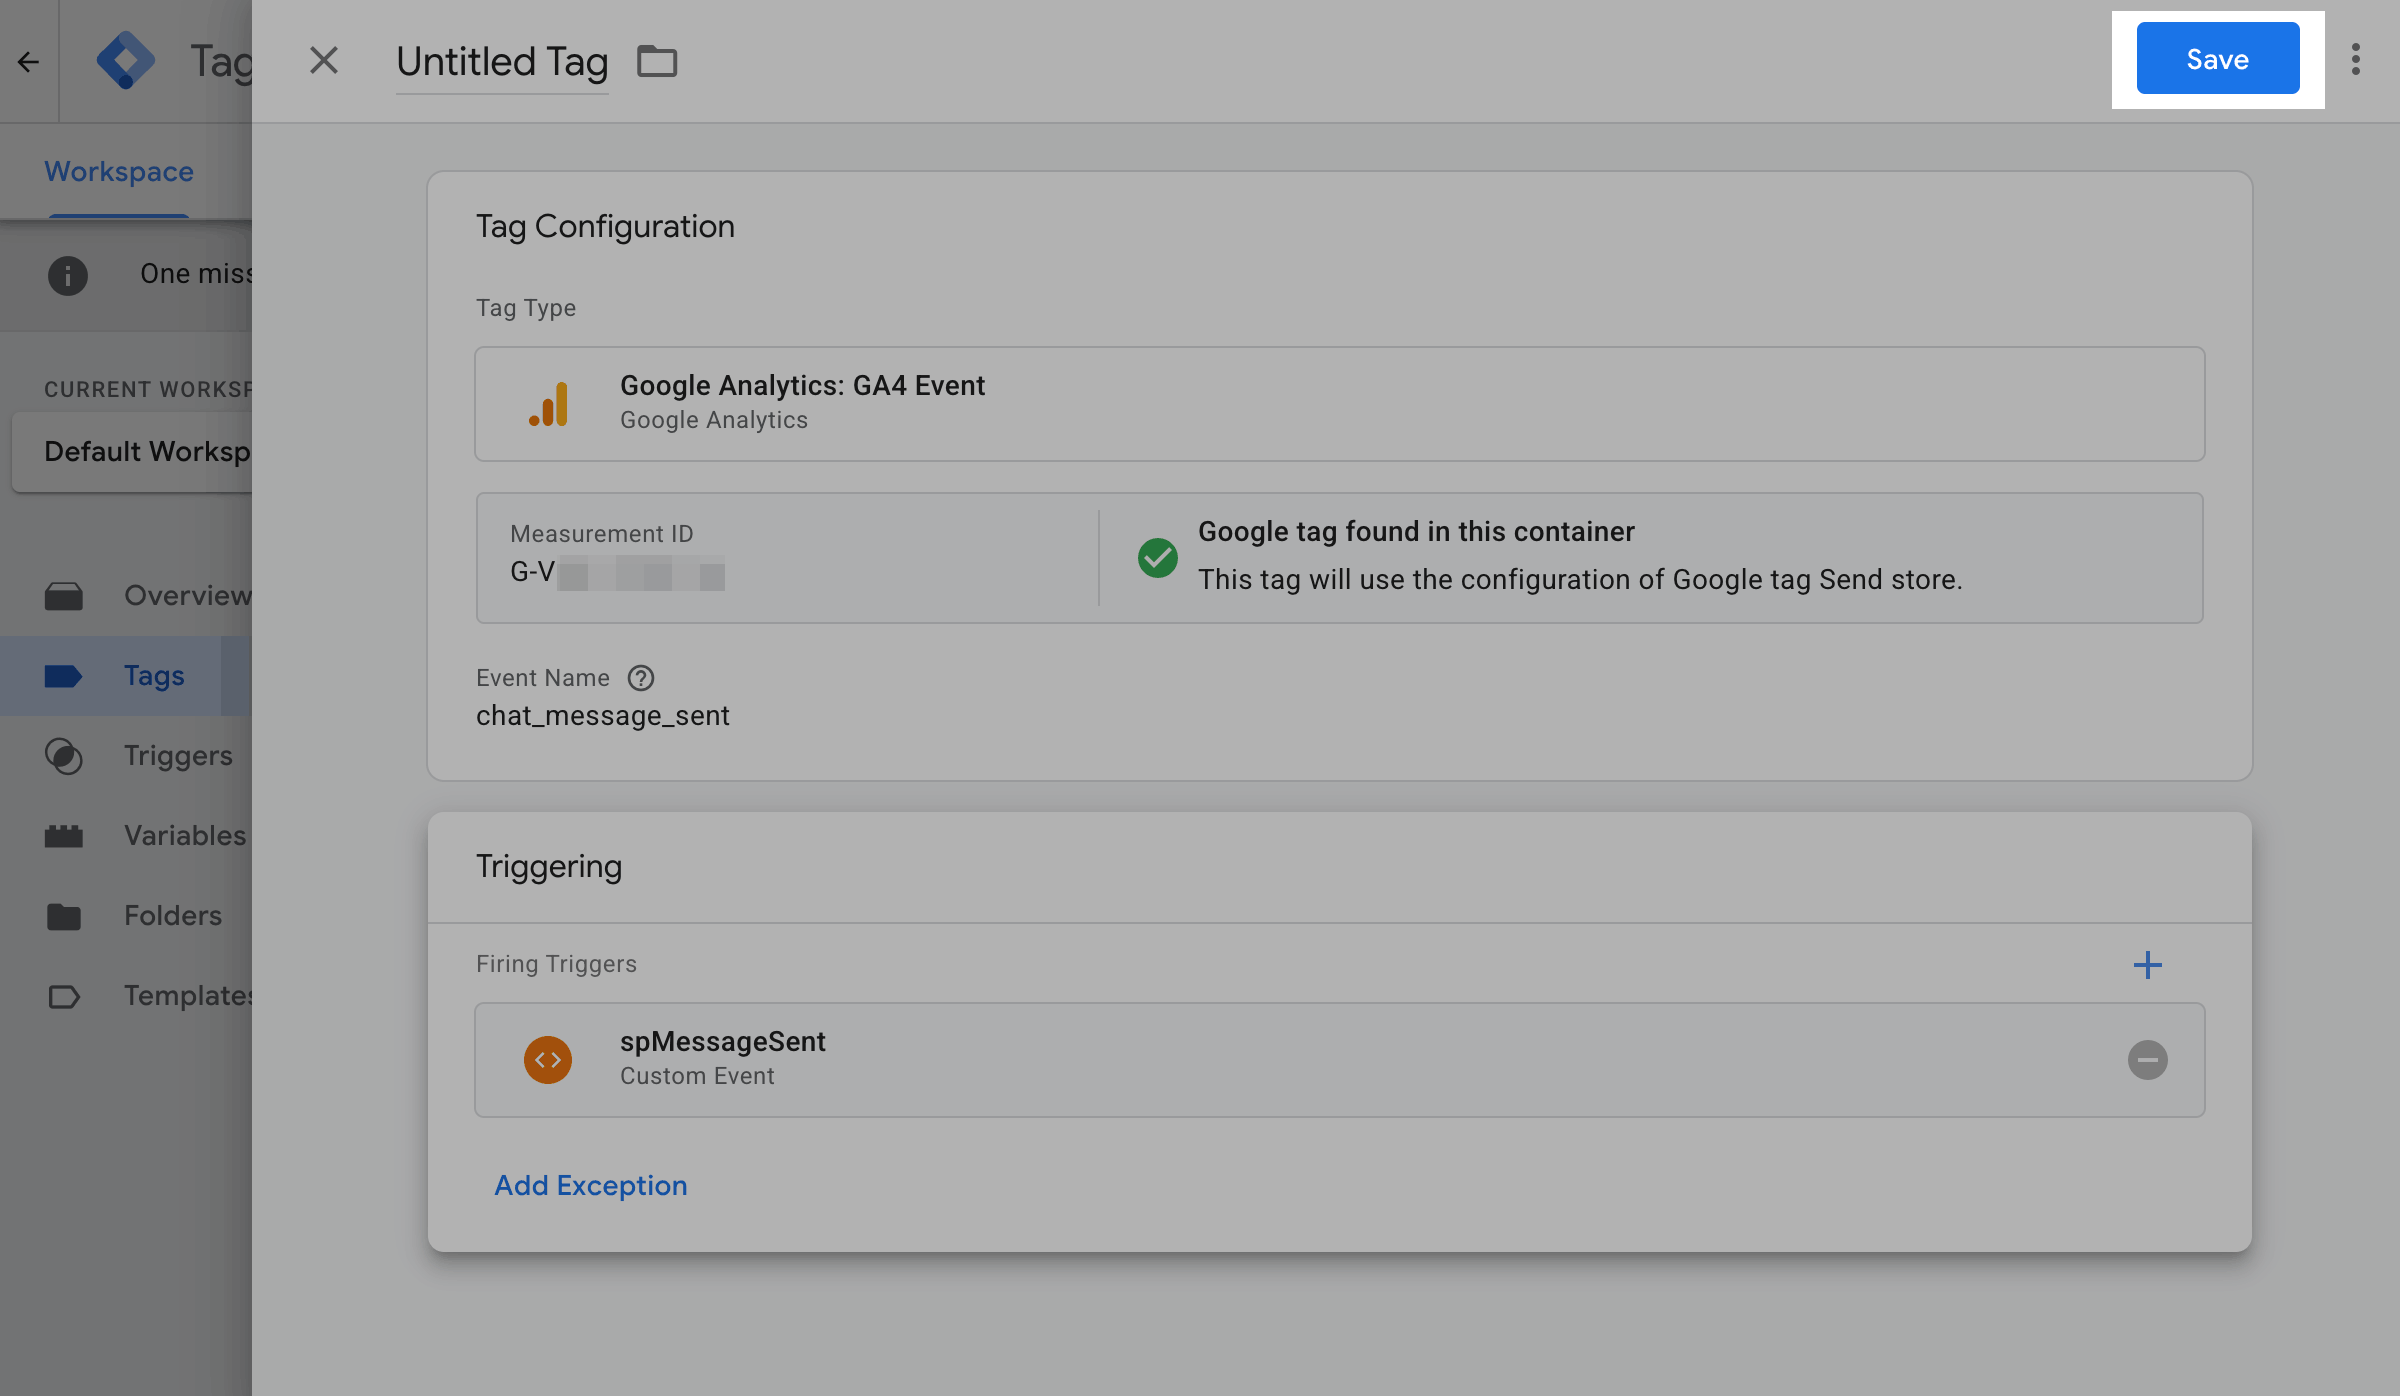Click the Google Tag Manager logo

click(125, 61)
